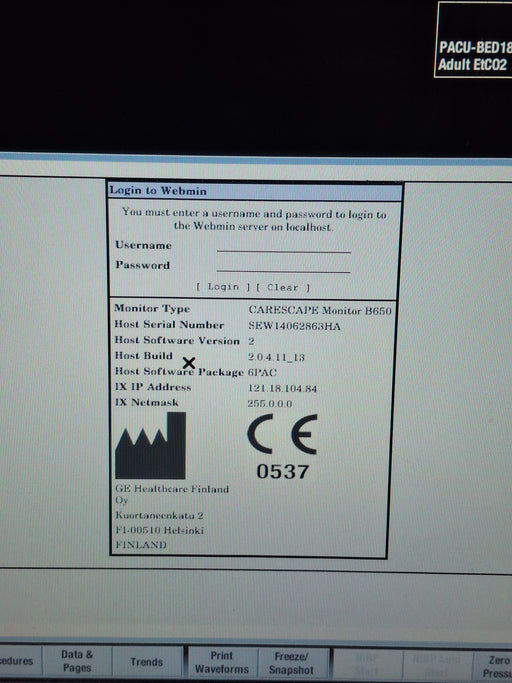
Task: Click the Username input field
Action: (284, 246)
